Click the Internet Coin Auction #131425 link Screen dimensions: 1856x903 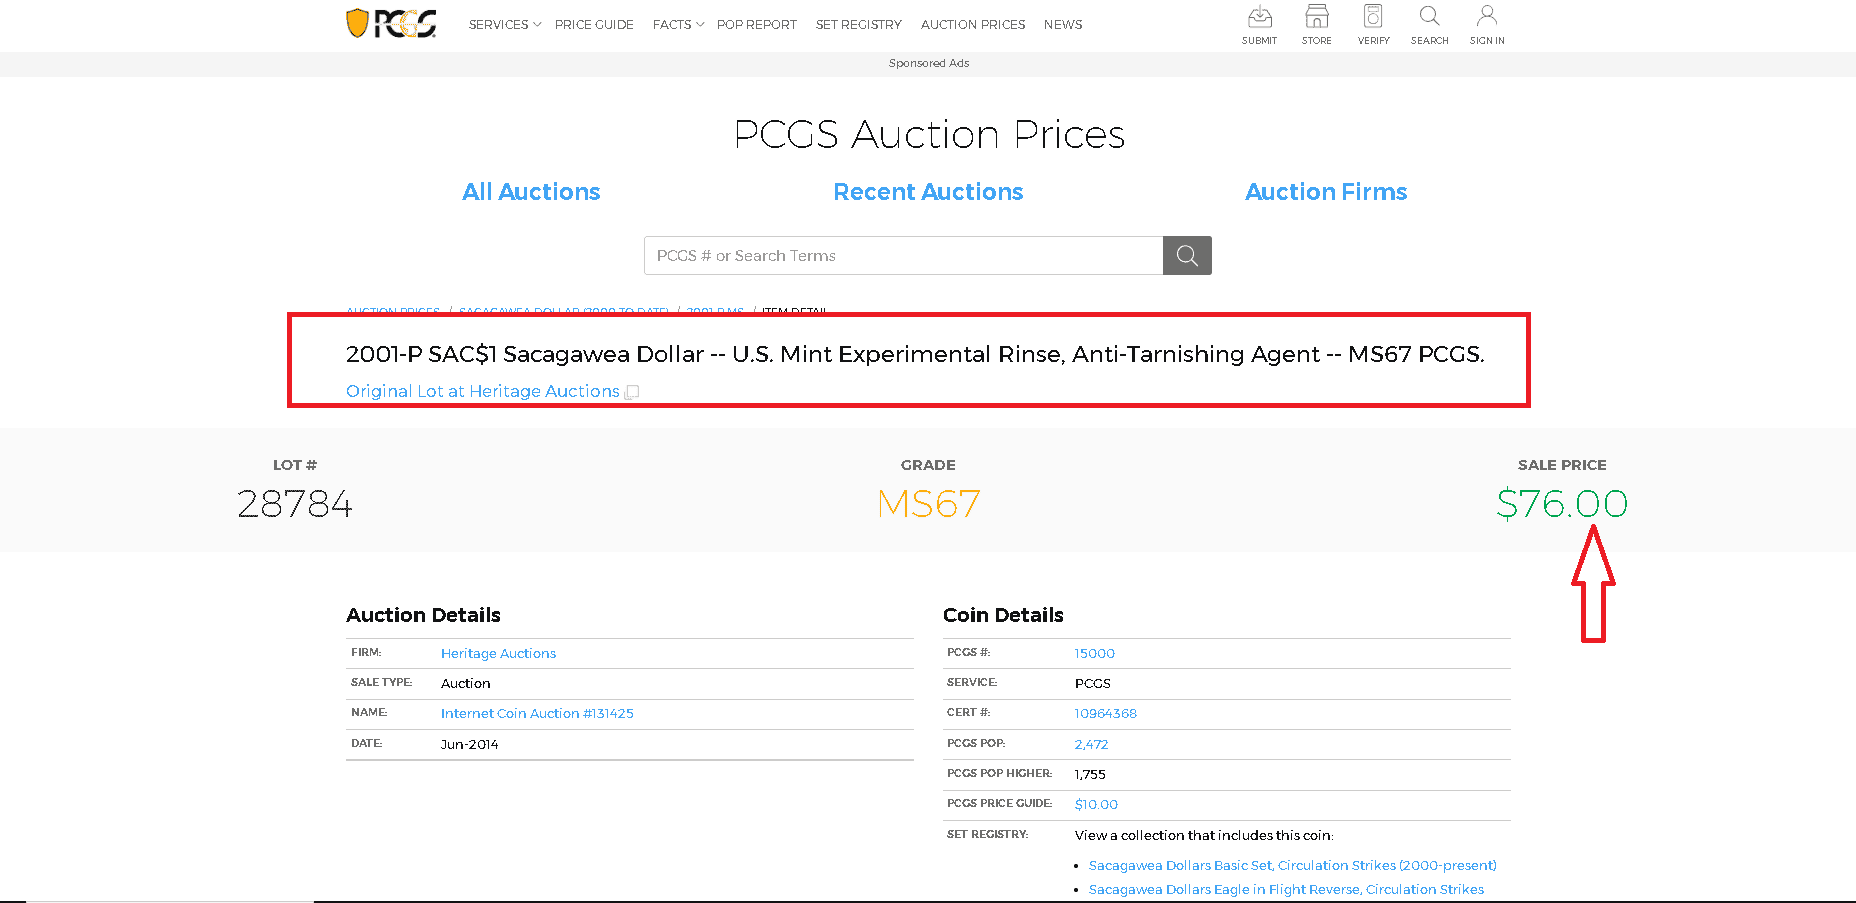coord(536,713)
